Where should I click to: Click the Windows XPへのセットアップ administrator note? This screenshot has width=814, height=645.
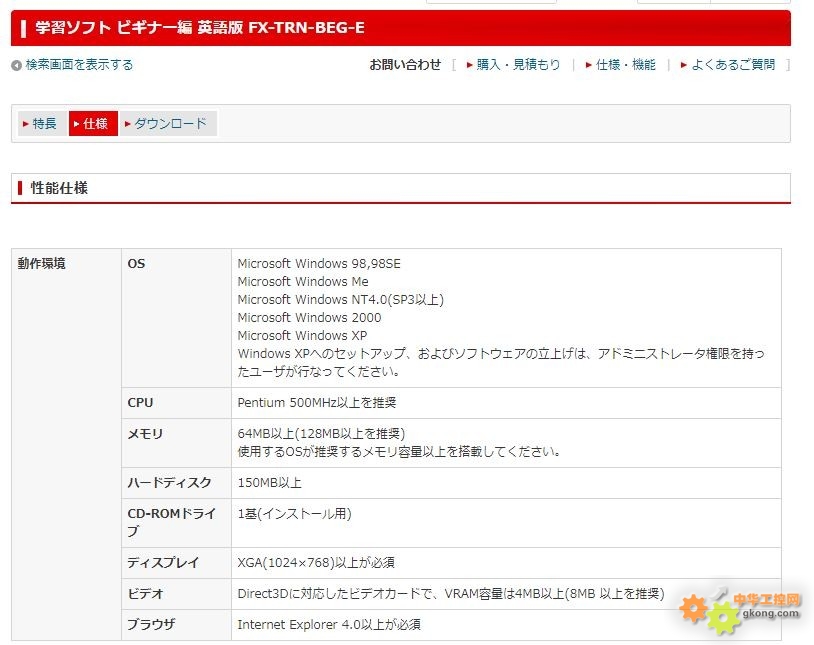pyautogui.click(x=501, y=362)
